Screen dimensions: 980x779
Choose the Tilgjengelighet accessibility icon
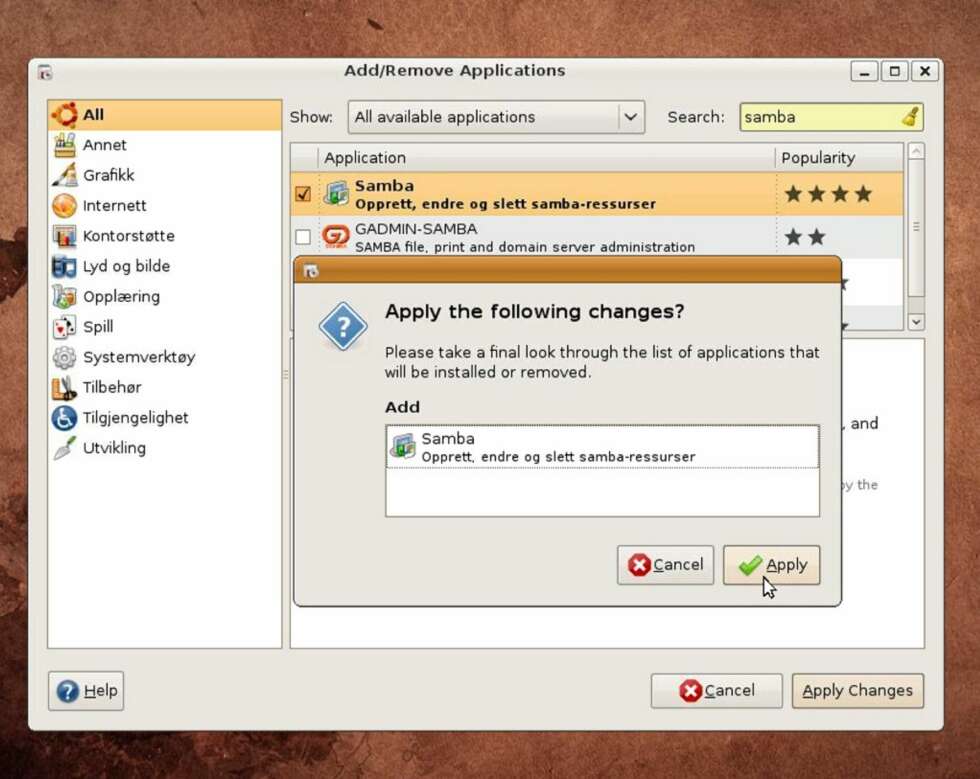coord(64,418)
